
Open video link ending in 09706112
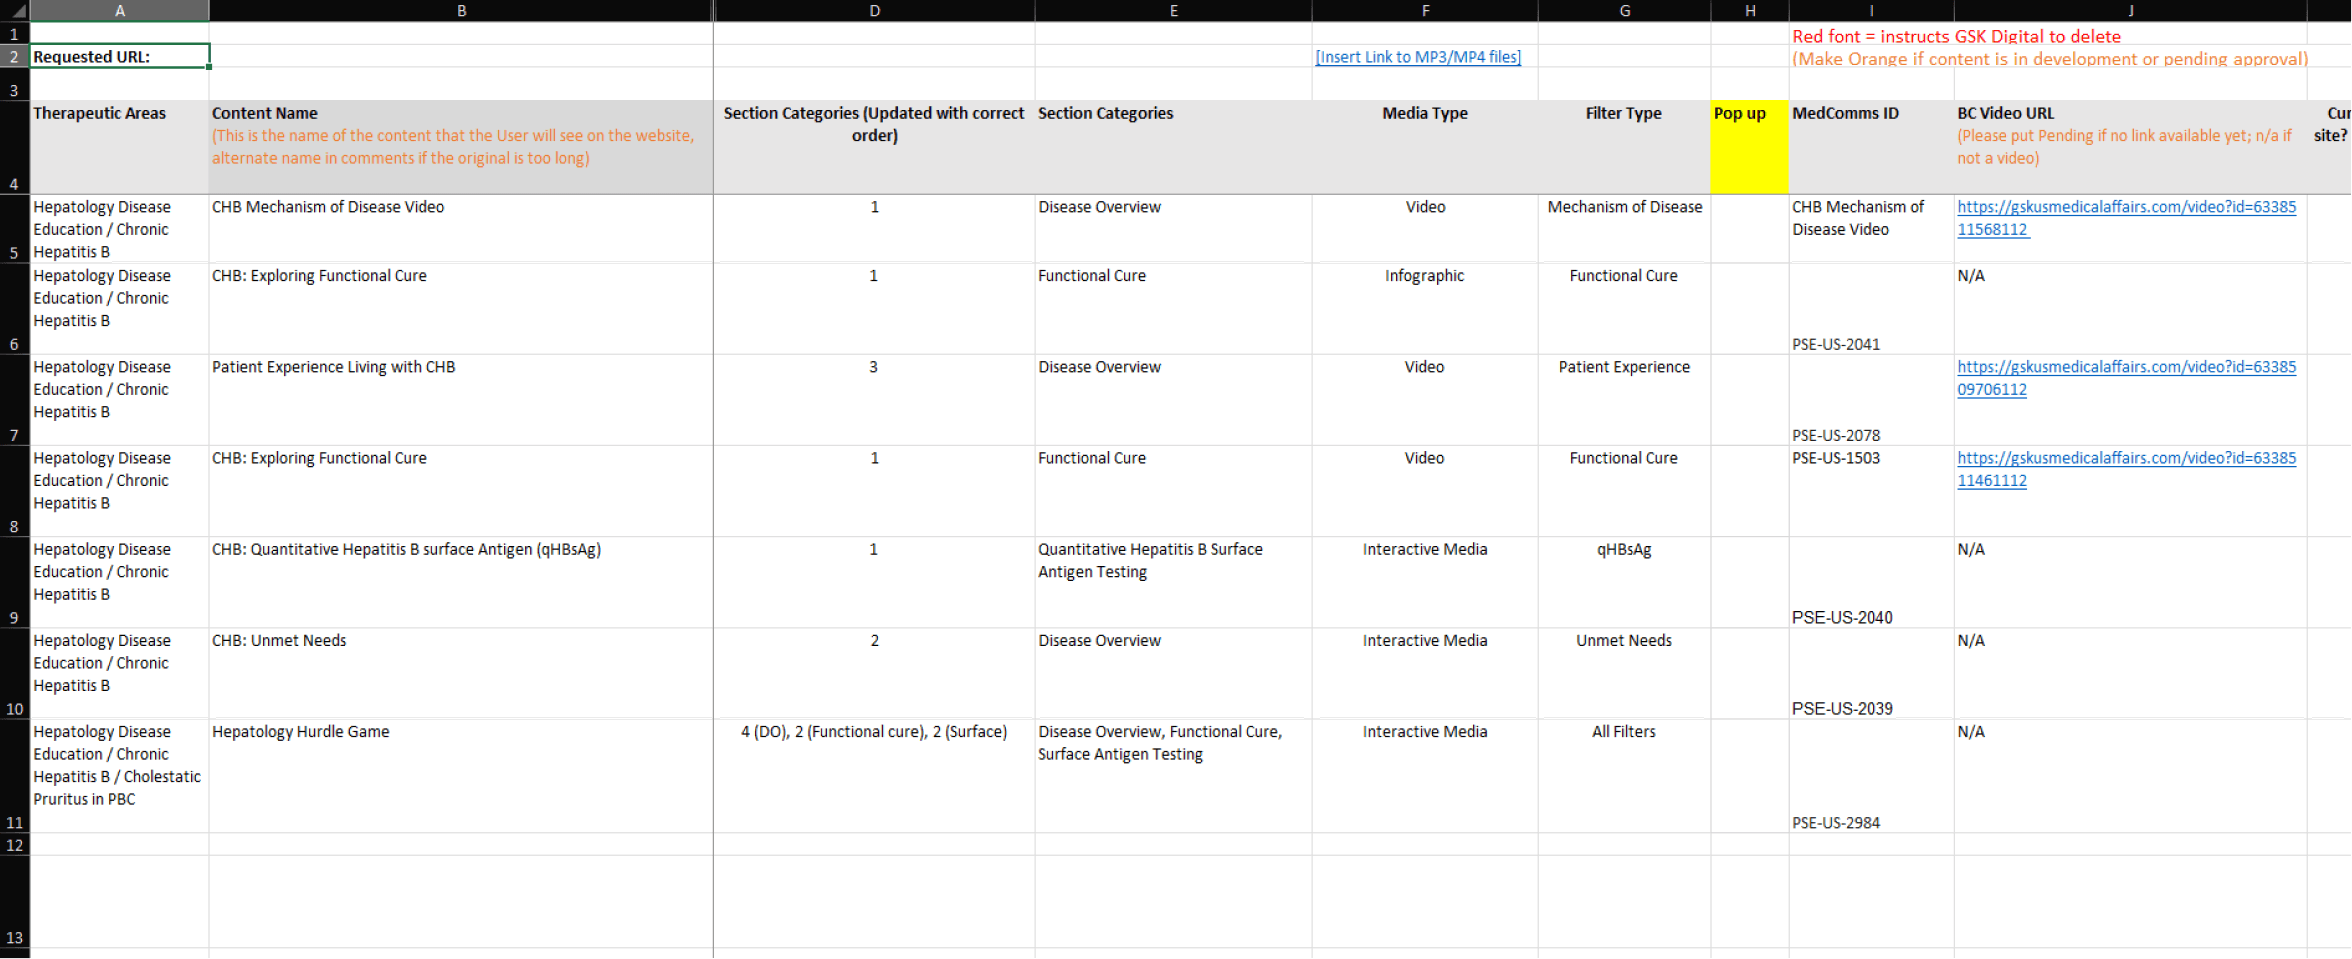2126,378
